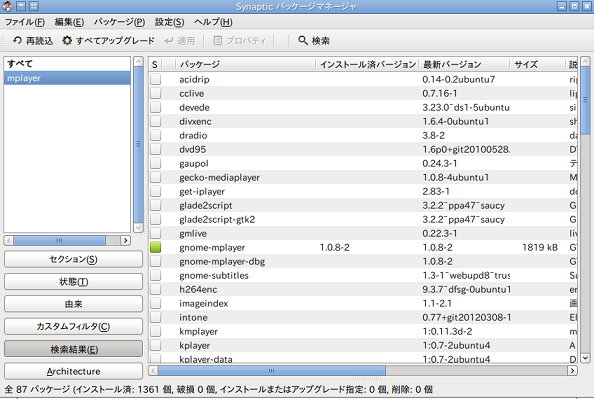The height and width of the screenshot is (399, 594).
Task: Click the カスタムフィルタ(C) button
Action: [x=73, y=326]
